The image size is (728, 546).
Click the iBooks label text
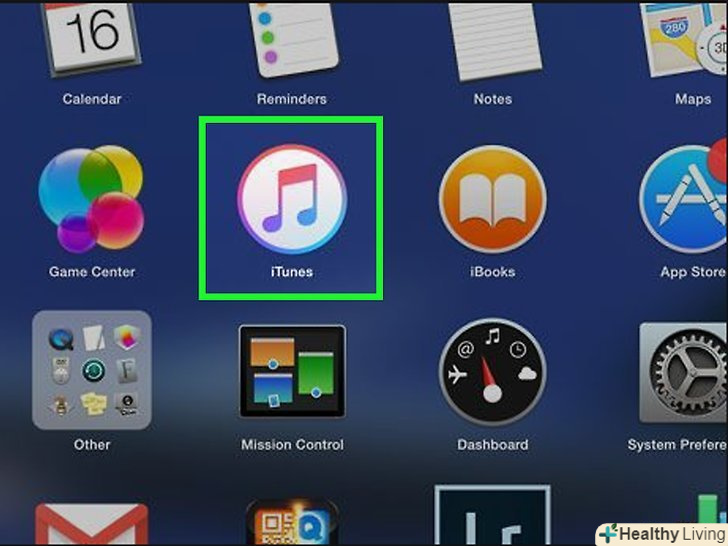[x=493, y=272]
